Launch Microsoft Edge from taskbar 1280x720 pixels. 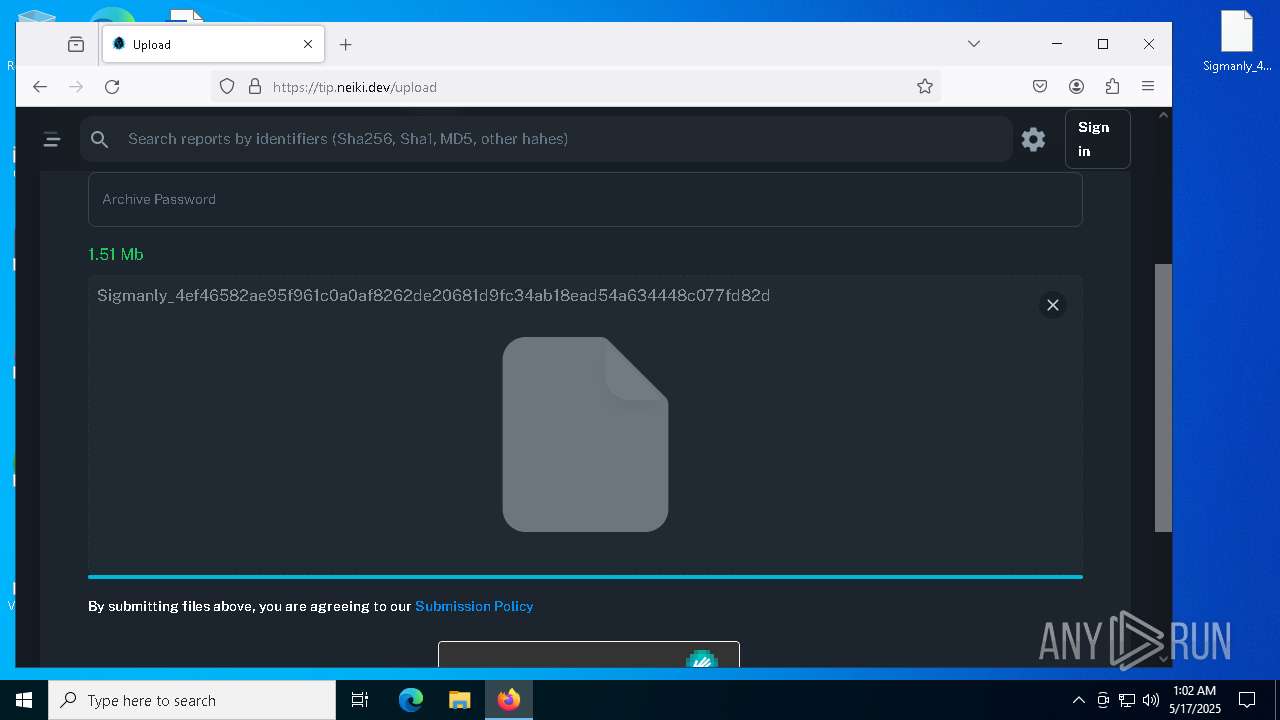[411, 700]
